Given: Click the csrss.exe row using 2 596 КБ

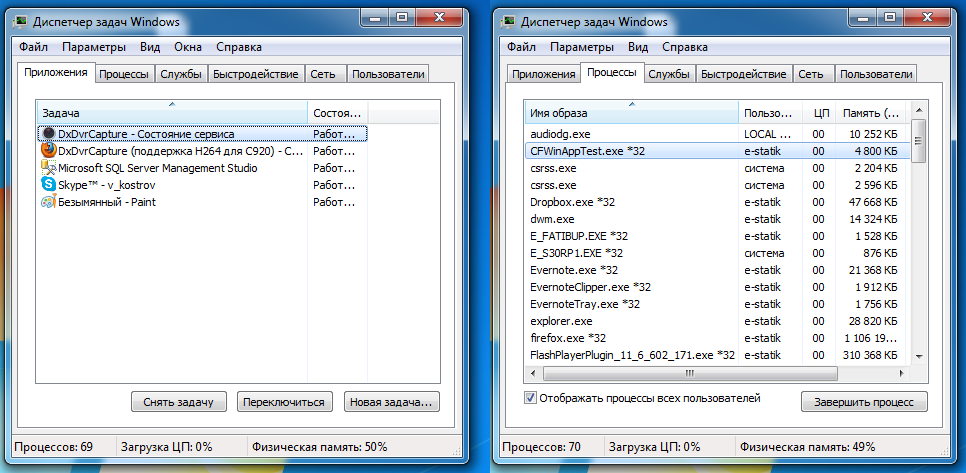Looking at the screenshot, I should [x=716, y=185].
